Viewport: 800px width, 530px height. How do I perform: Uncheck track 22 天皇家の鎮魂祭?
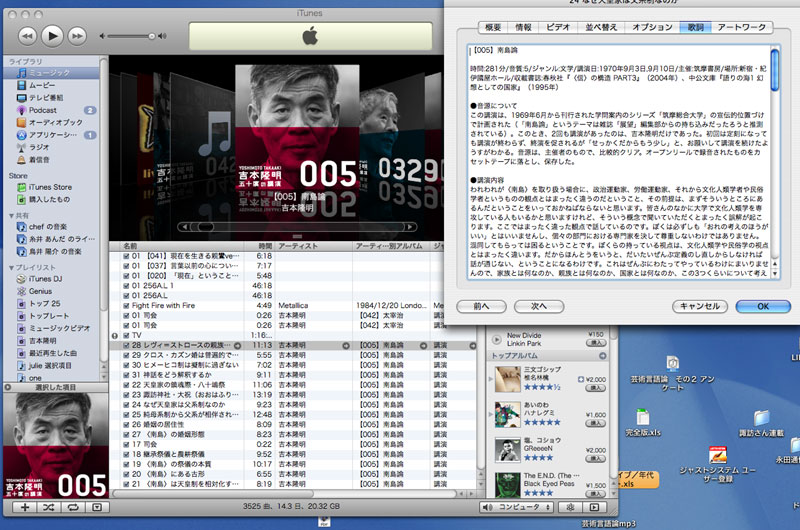click(126, 385)
